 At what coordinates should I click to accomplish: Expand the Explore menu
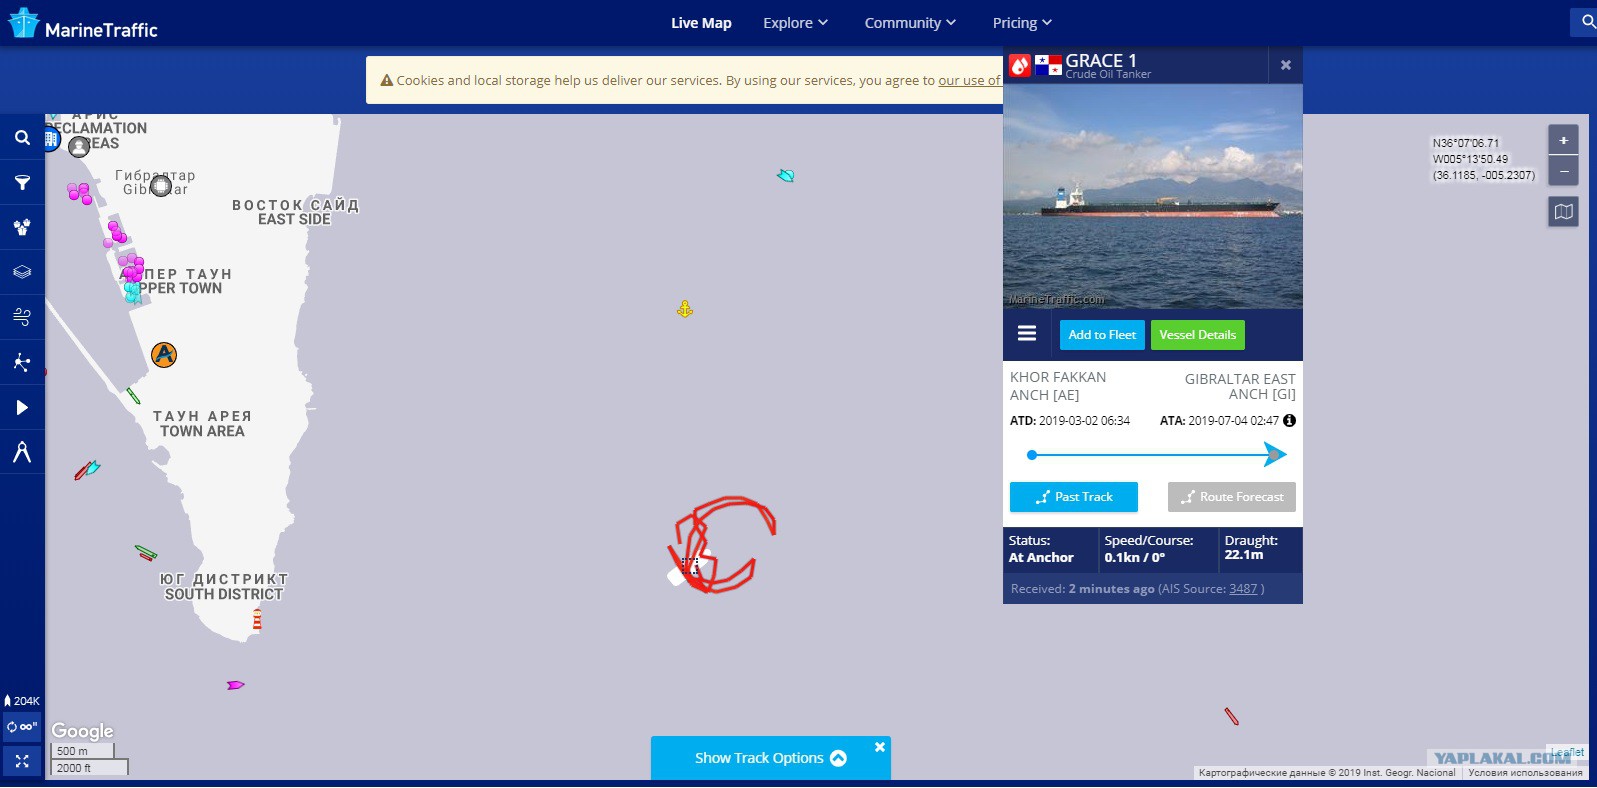tap(795, 23)
